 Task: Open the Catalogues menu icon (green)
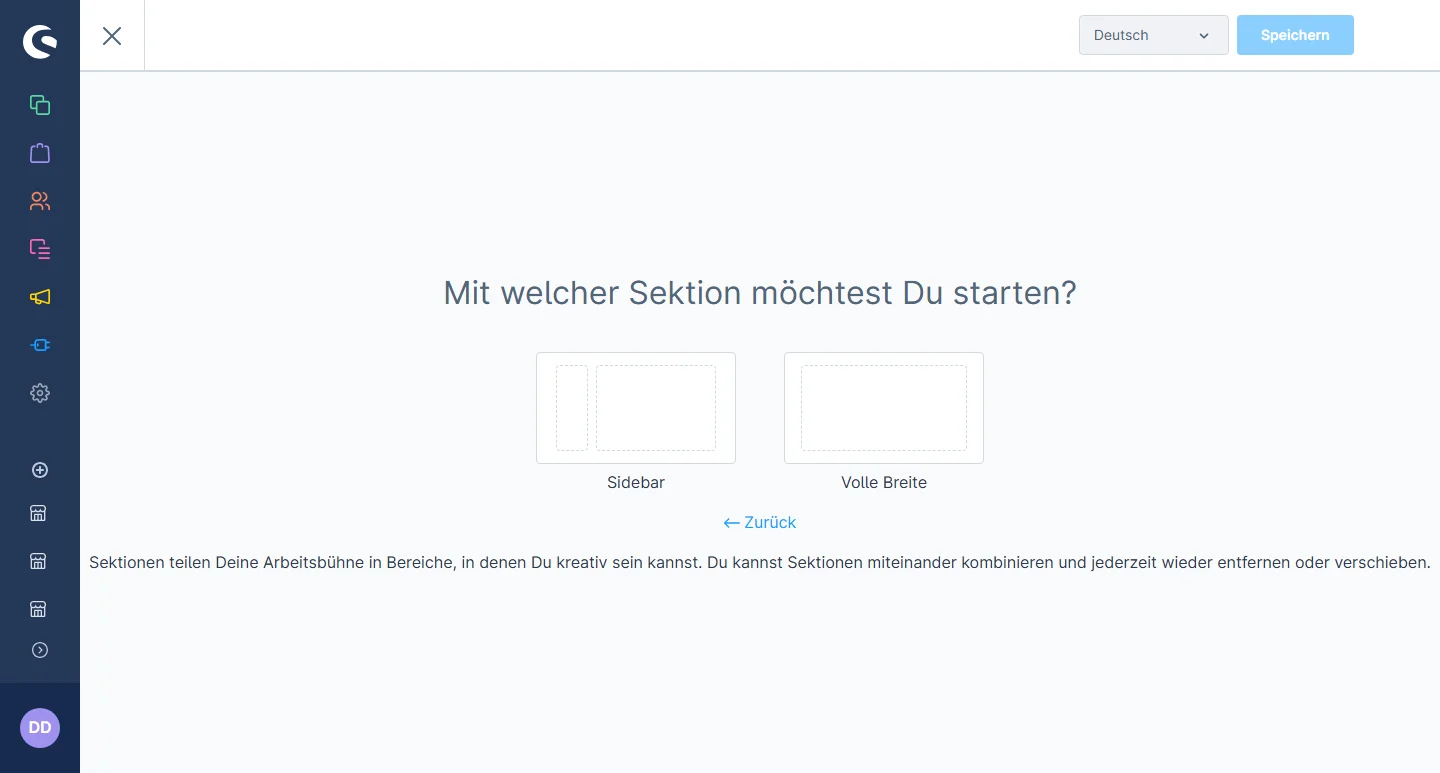[40, 105]
